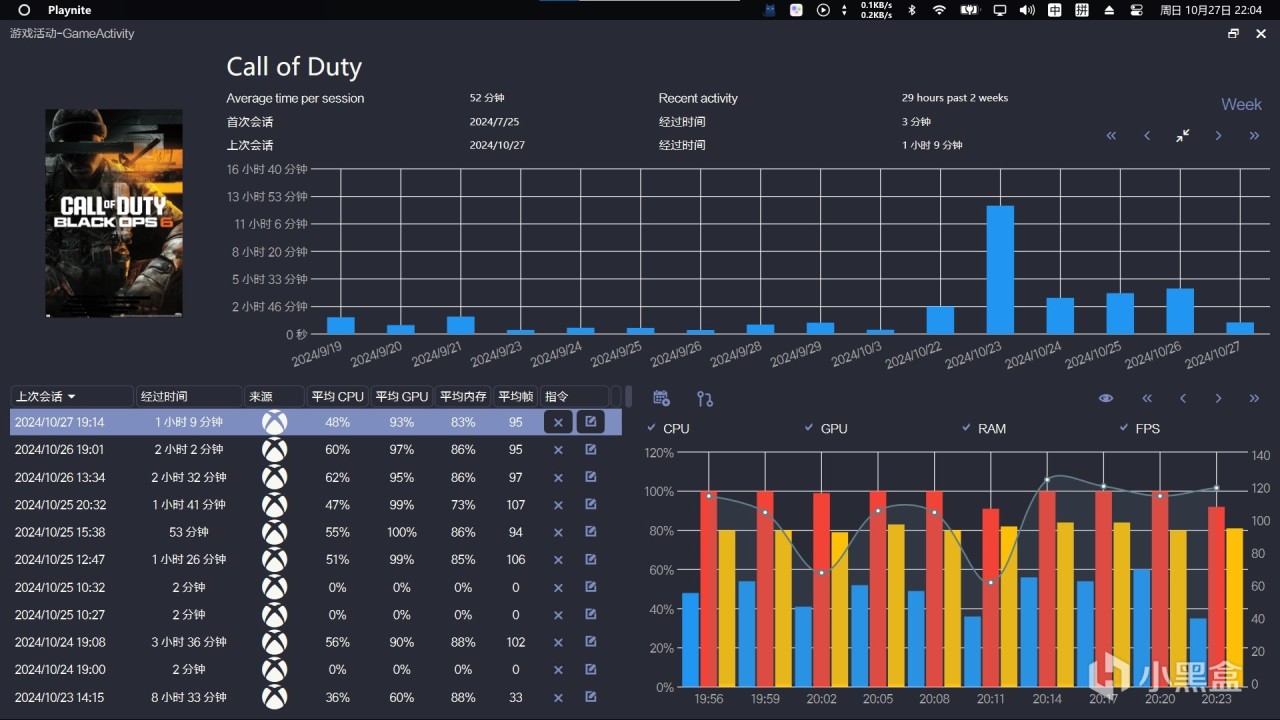
Task: Click the collapse/zoom-reset chart button
Action: (1183, 135)
